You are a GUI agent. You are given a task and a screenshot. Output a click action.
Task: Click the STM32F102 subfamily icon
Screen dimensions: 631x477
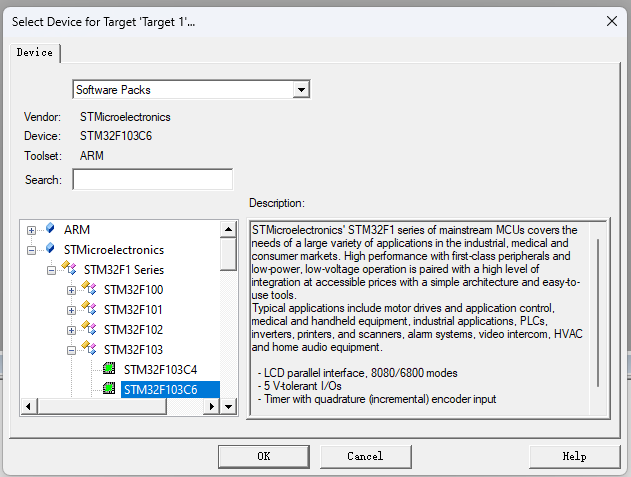pos(90,330)
